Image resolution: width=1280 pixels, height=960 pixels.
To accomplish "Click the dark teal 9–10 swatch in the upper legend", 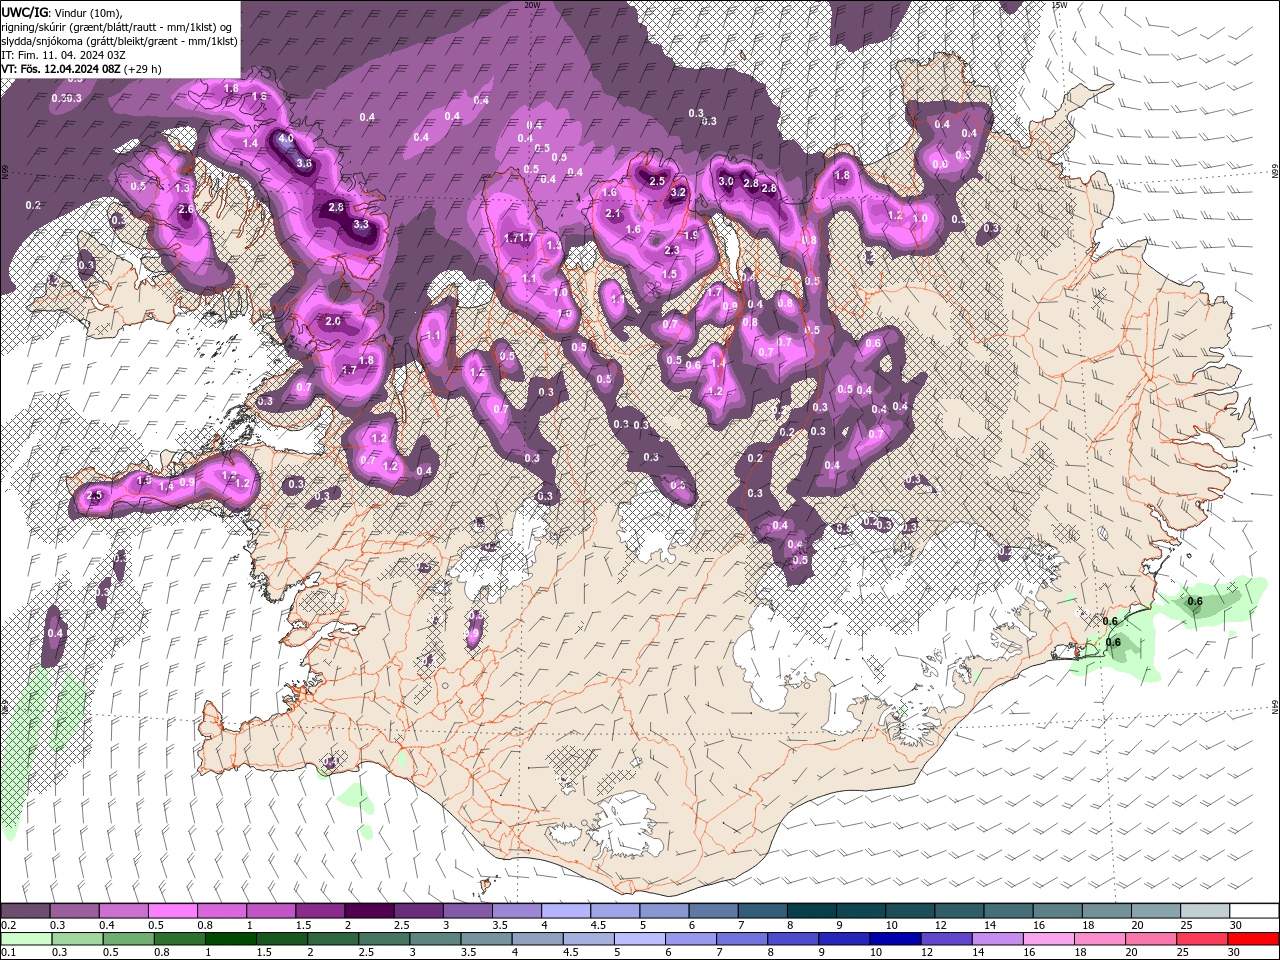I will coord(860,912).
